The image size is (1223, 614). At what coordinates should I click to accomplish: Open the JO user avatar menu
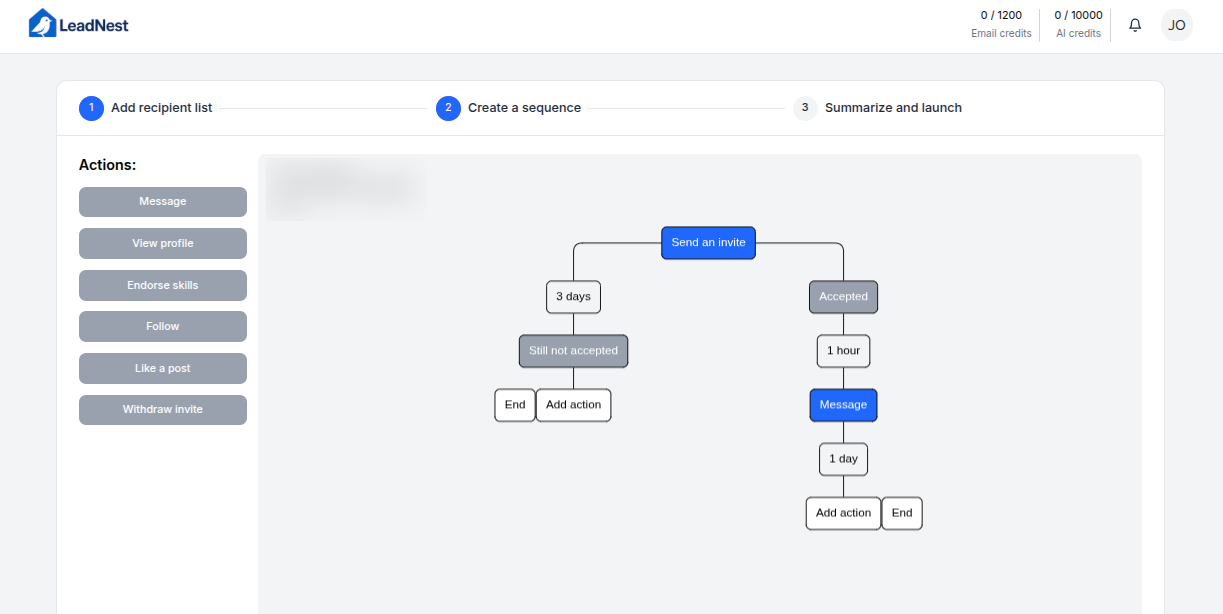point(1177,25)
